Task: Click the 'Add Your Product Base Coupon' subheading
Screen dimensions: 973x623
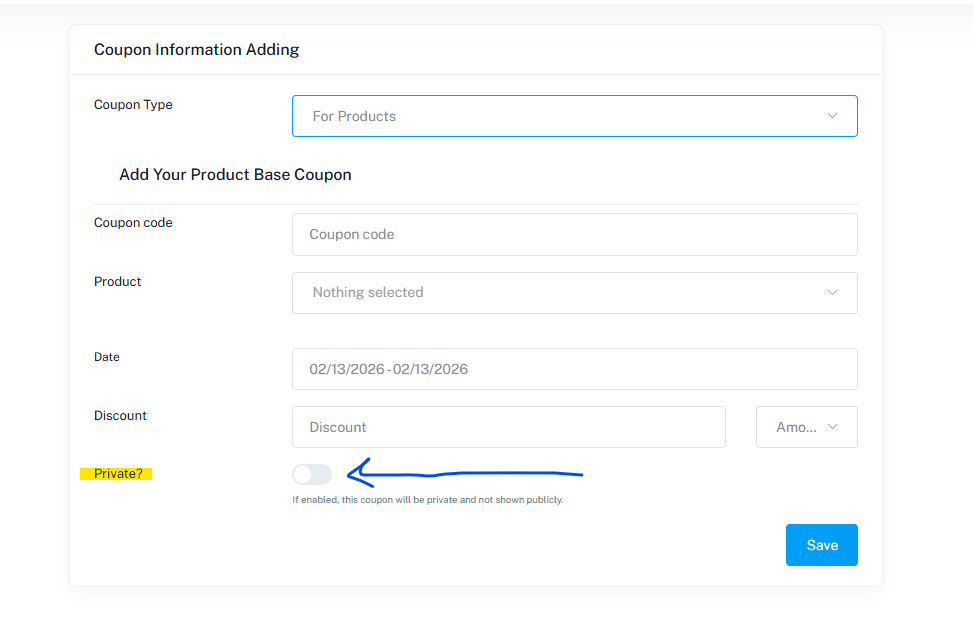Action: pyautogui.click(x=235, y=175)
